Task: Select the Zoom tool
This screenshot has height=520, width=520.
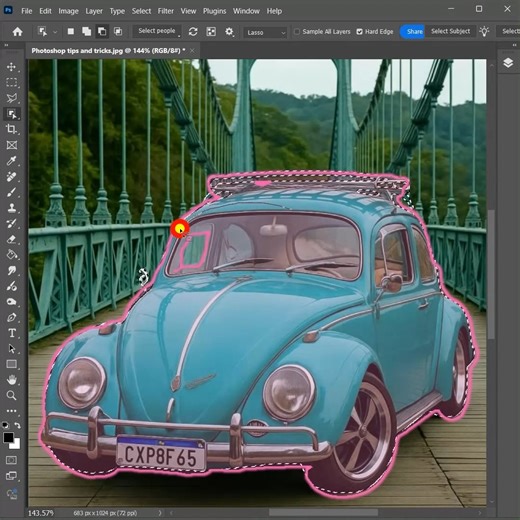Action: [x=11, y=396]
